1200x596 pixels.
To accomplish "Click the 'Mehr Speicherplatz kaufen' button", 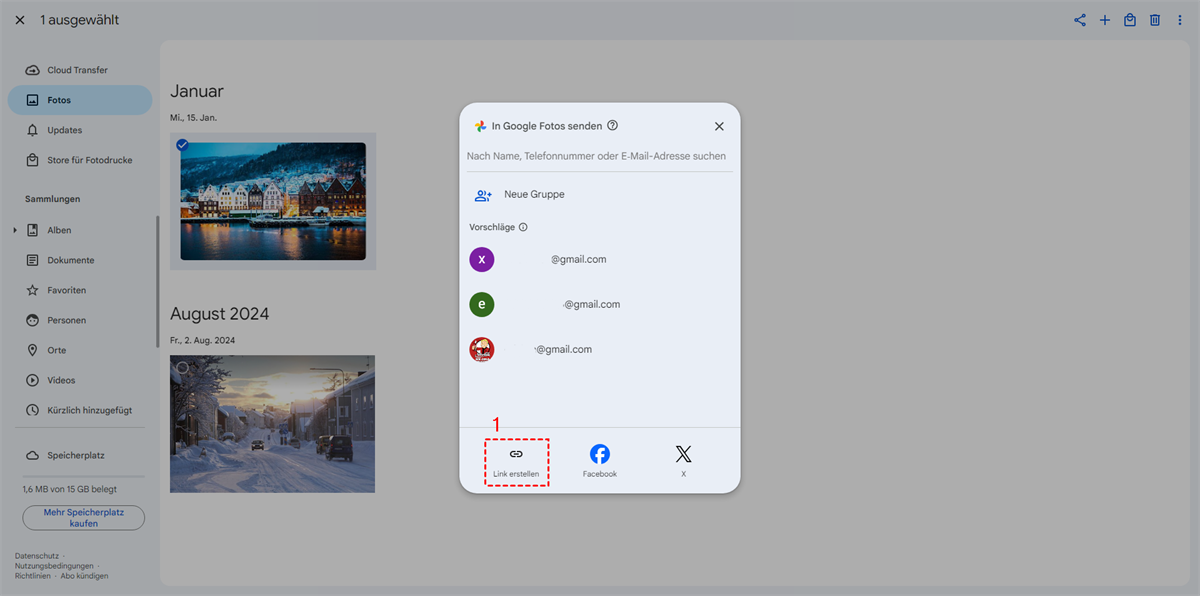I will 84,517.
